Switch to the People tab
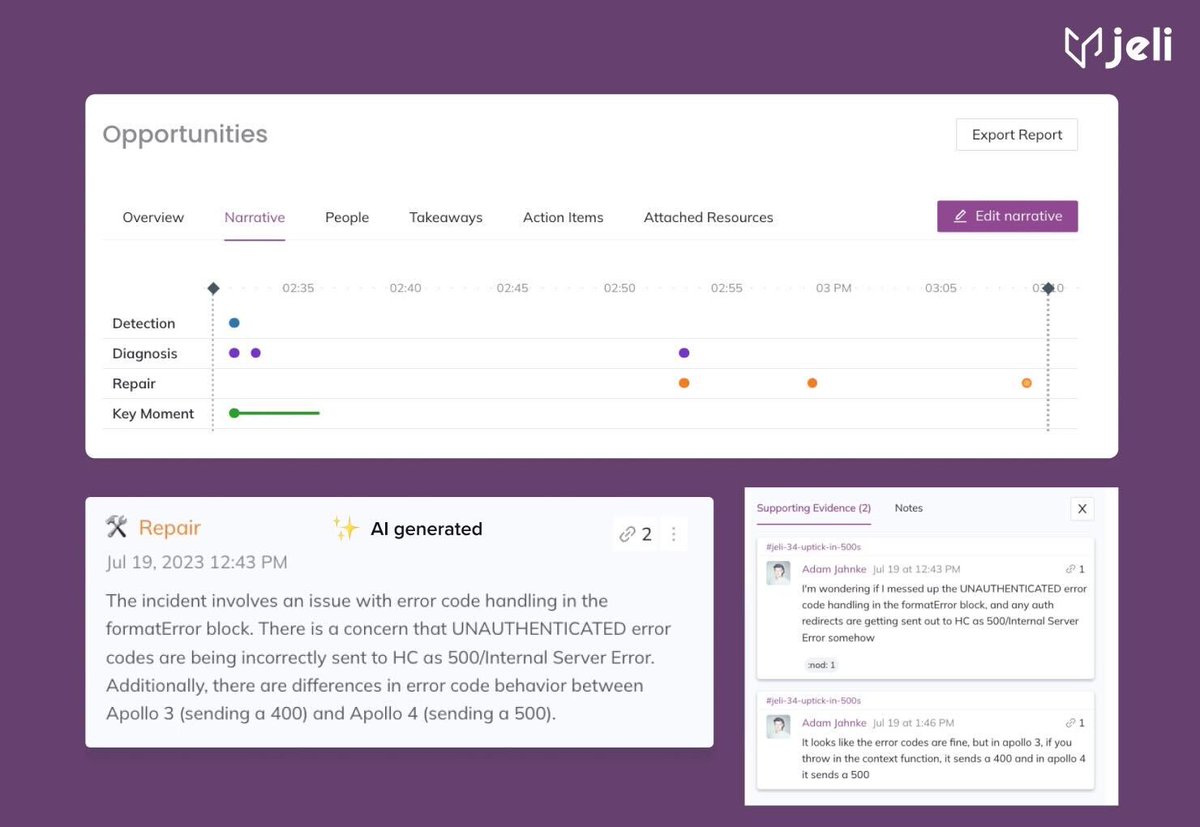The width and height of the screenshot is (1200, 827). point(347,217)
